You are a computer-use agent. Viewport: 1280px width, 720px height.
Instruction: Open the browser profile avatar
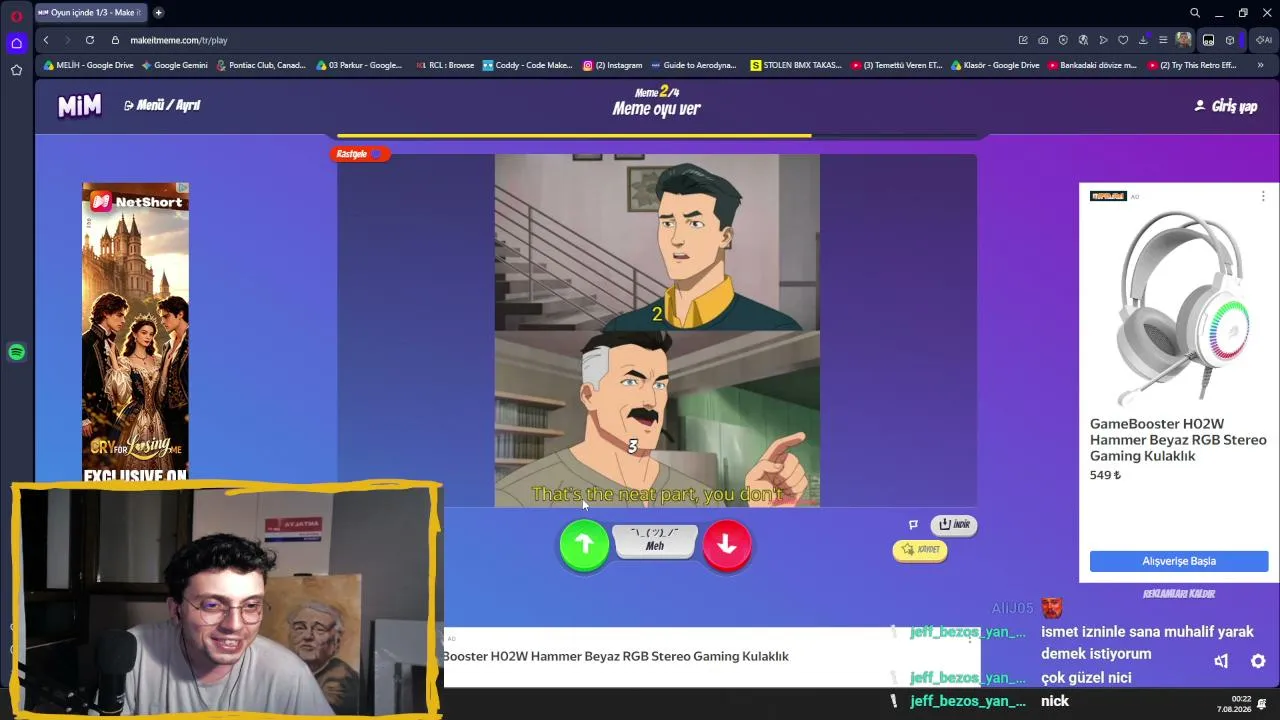[1184, 40]
